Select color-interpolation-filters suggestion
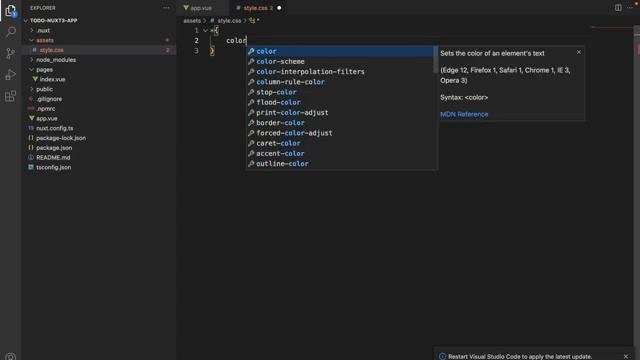The image size is (640, 360). point(340,72)
